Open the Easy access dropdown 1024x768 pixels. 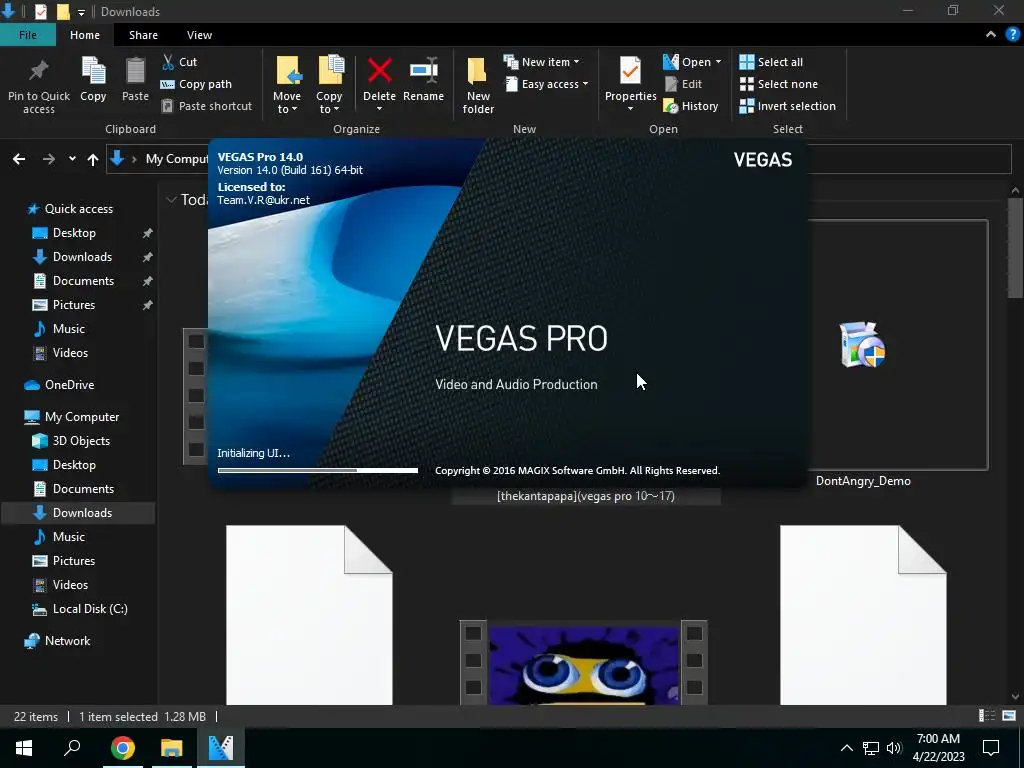[546, 84]
